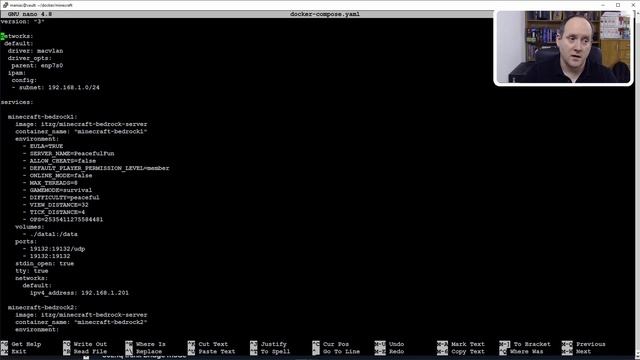The image size is (640, 360).
Task: Click ipv4_address: 192.168.1.201 line
Action: (79, 293)
